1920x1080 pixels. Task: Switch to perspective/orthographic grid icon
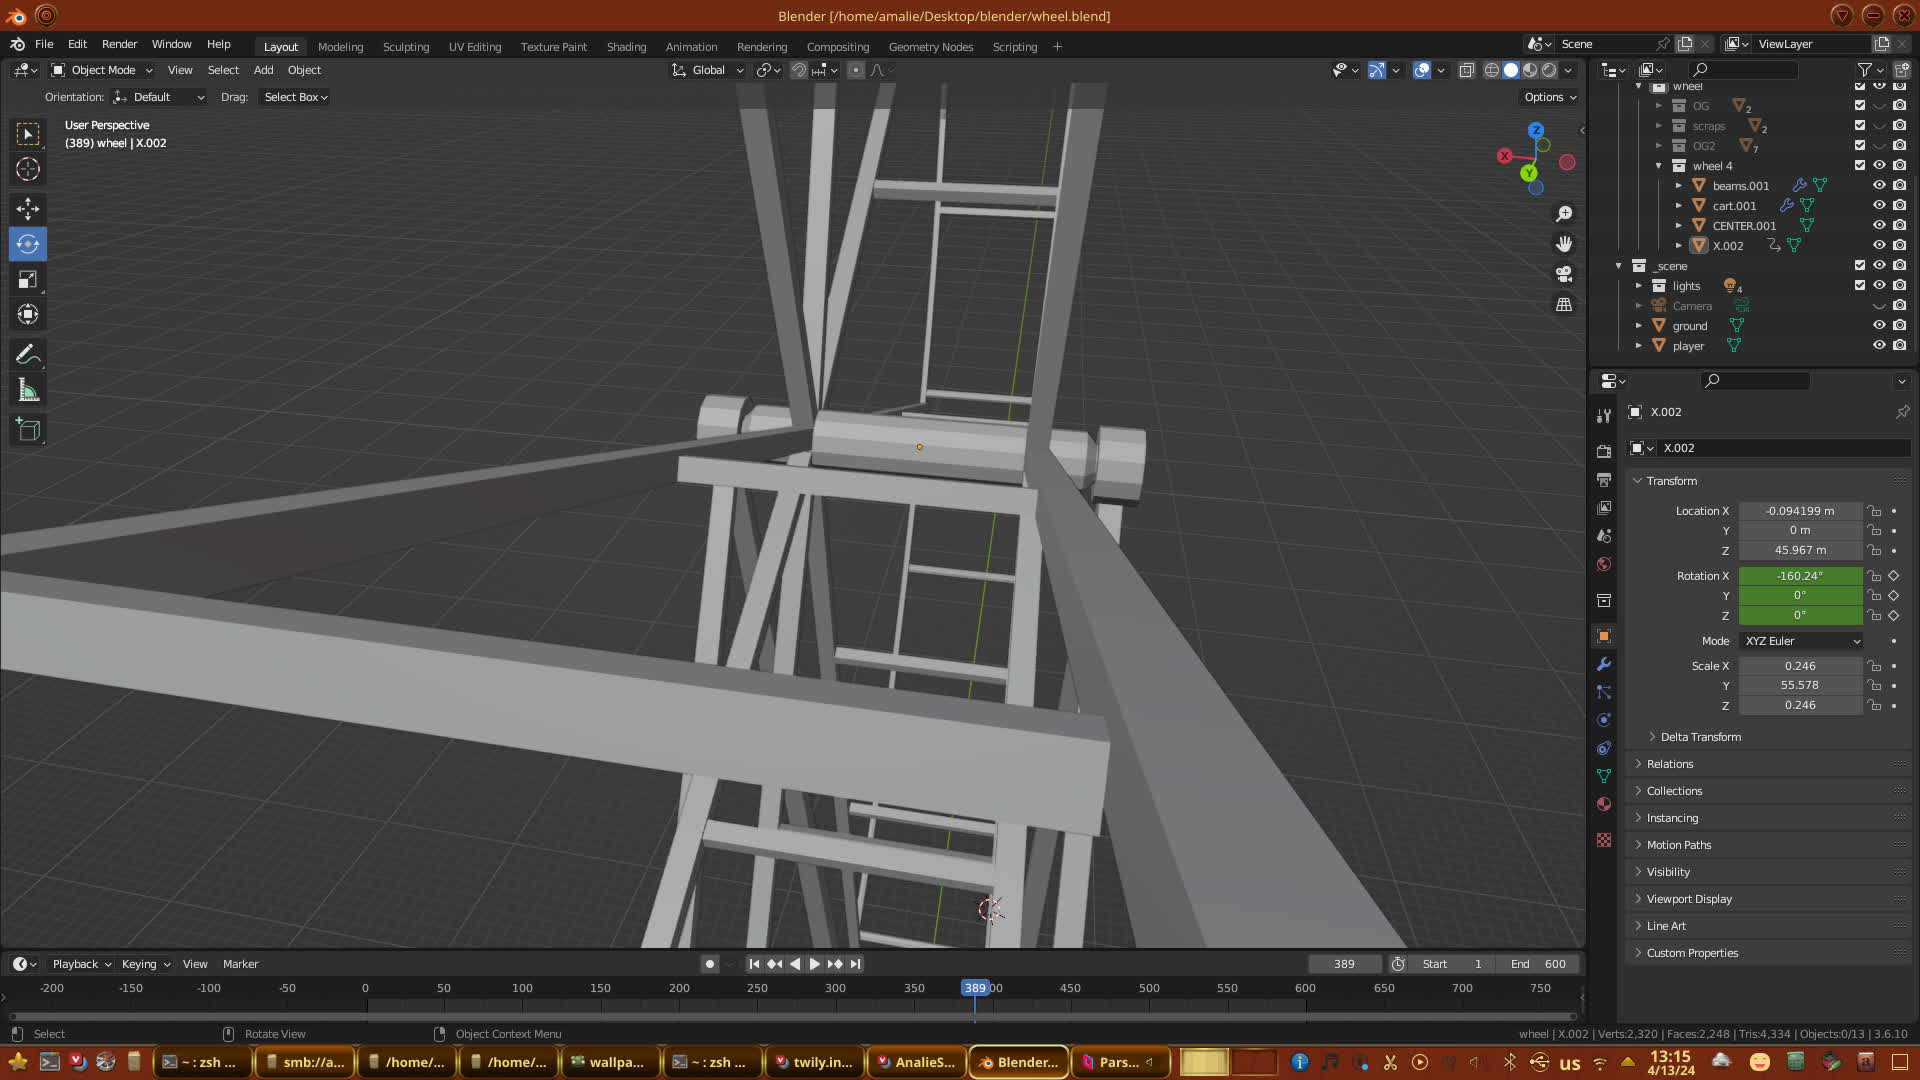coord(1564,305)
